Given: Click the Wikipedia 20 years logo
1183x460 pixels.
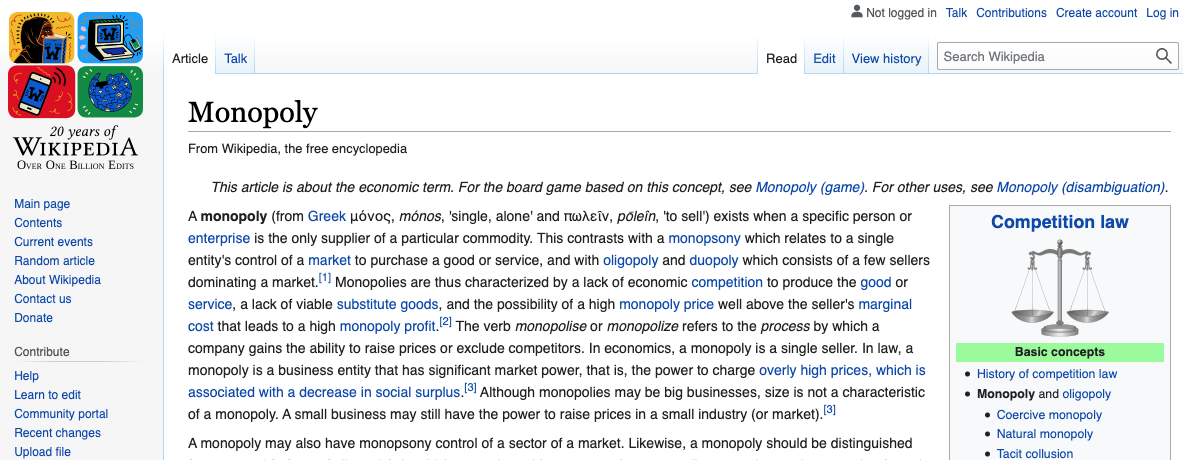Looking at the screenshot, I should tap(75, 90).
